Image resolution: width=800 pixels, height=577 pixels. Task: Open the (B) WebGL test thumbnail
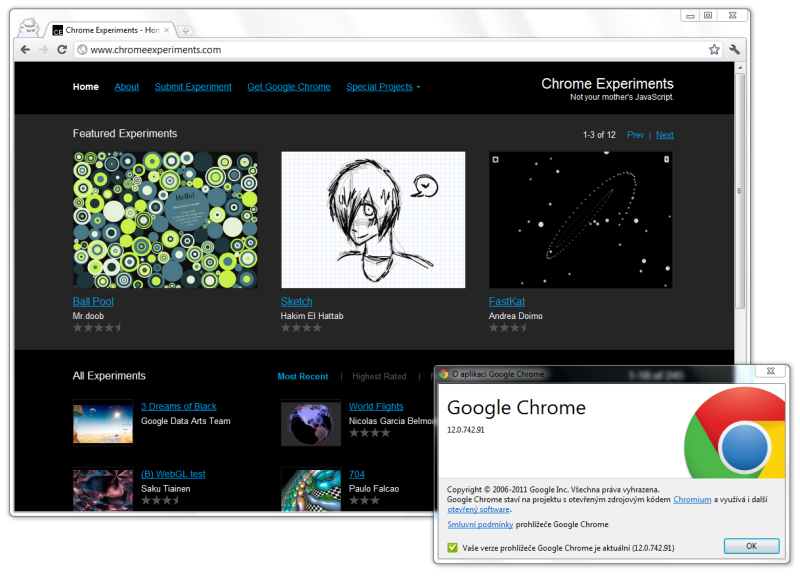click(x=103, y=489)
